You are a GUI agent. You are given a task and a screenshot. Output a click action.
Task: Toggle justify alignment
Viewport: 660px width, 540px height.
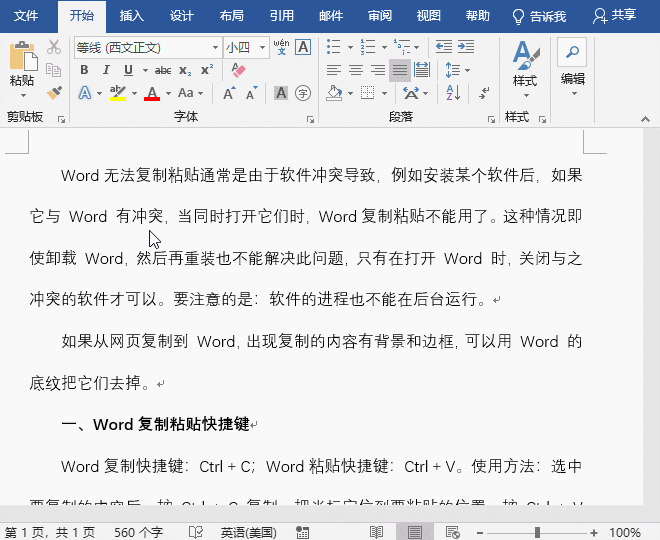[x=399, y=70]
